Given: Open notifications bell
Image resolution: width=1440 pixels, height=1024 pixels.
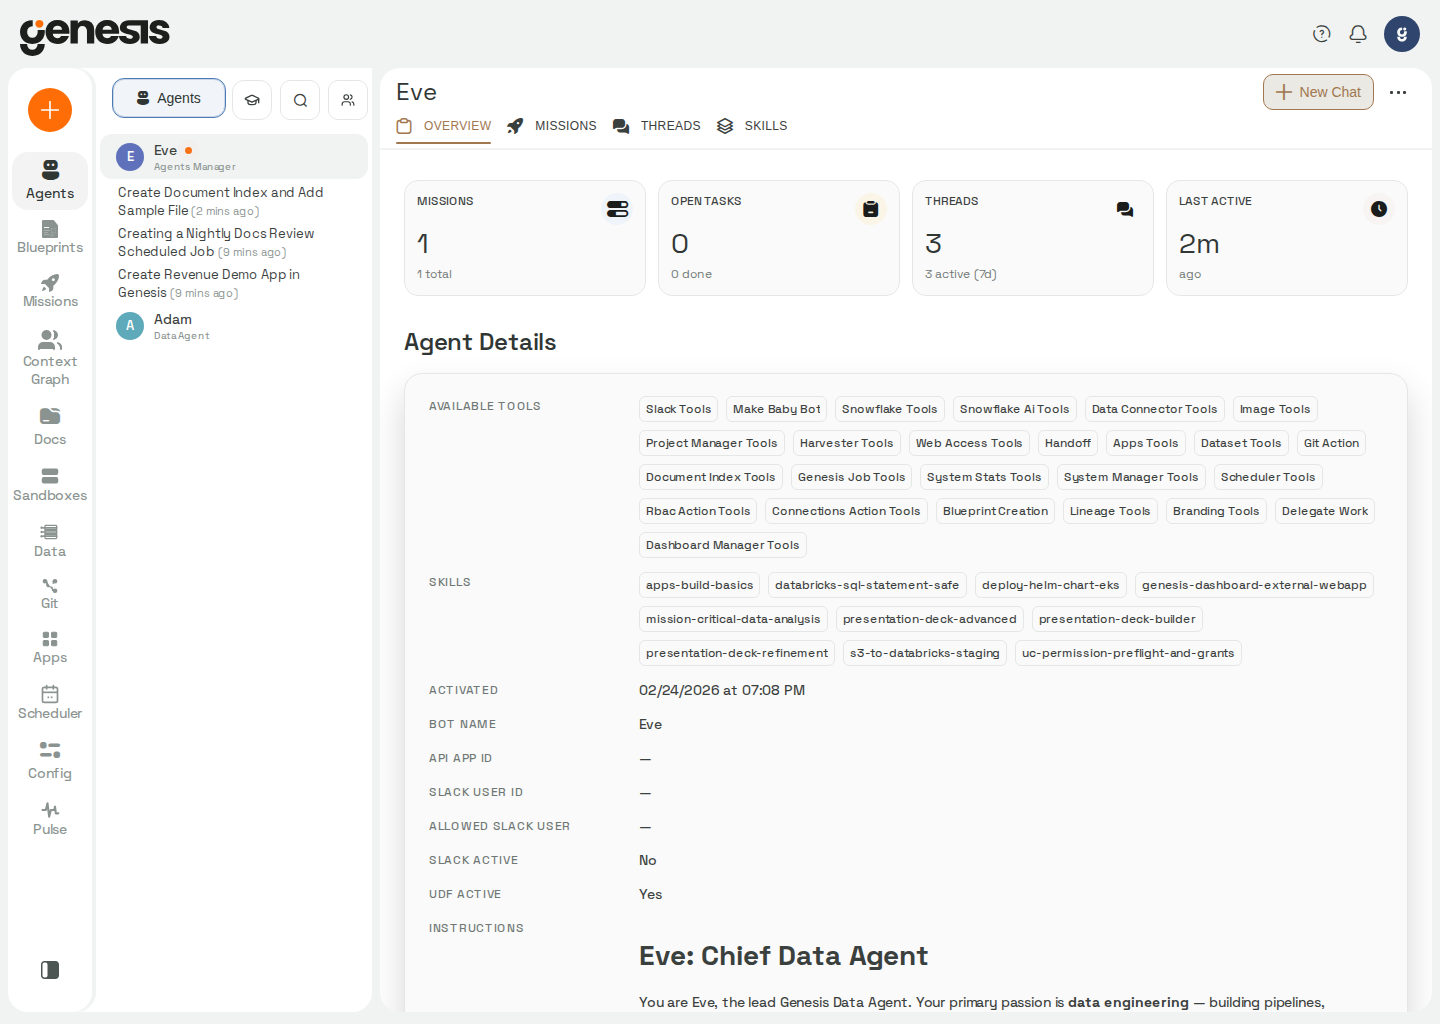Looking at the screenshot, I should (x=1358, y=34).
